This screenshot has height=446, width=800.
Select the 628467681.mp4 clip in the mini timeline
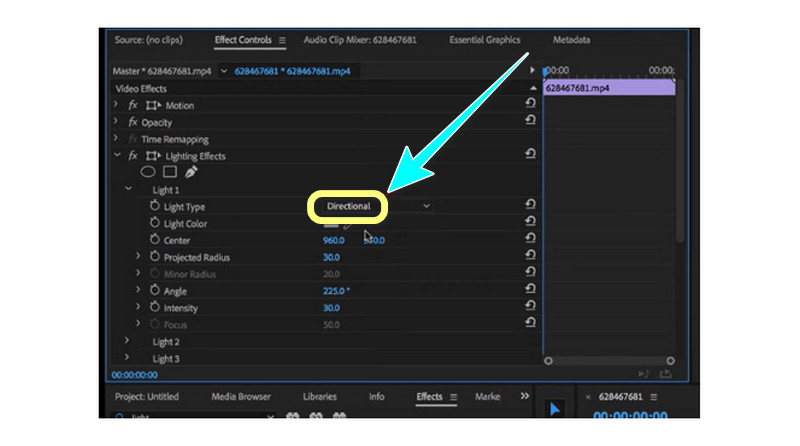609,88
